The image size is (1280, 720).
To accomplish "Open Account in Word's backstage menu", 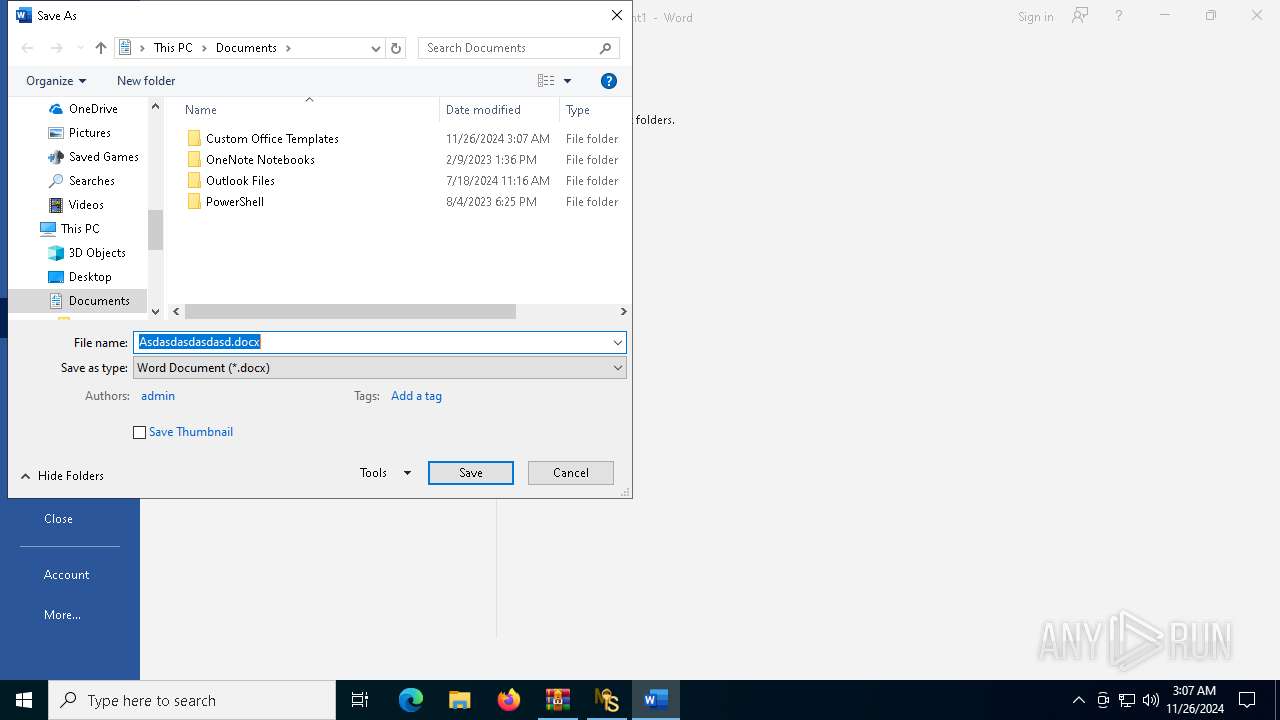I will tap(66, 575).
